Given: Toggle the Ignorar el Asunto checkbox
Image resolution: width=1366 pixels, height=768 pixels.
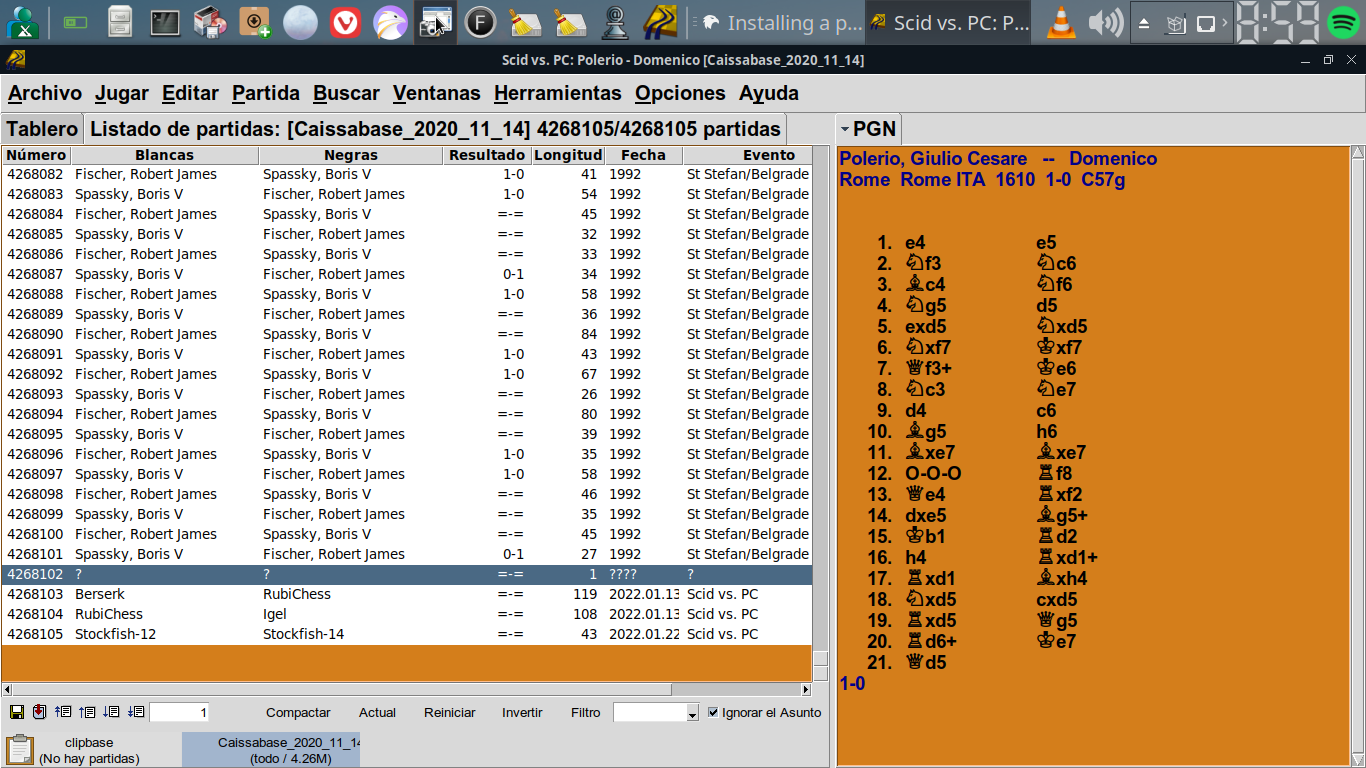Looking at the screenshot, I should (x=713, y=712).
